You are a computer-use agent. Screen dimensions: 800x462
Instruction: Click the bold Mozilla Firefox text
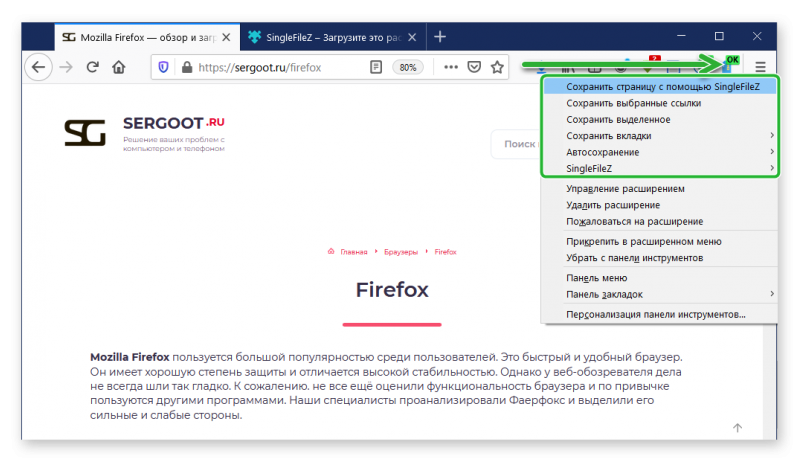(x=130, y=357)
